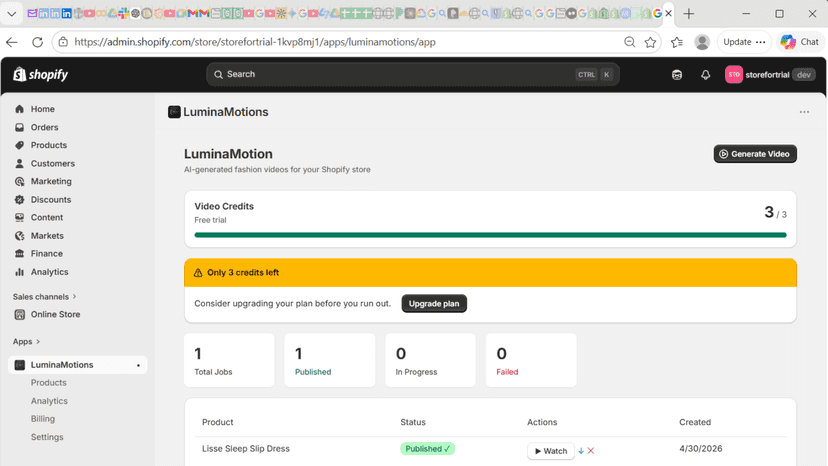Open browser profile avatar
The width and height of the screenshot is (828, 466).
pos(702,42)
